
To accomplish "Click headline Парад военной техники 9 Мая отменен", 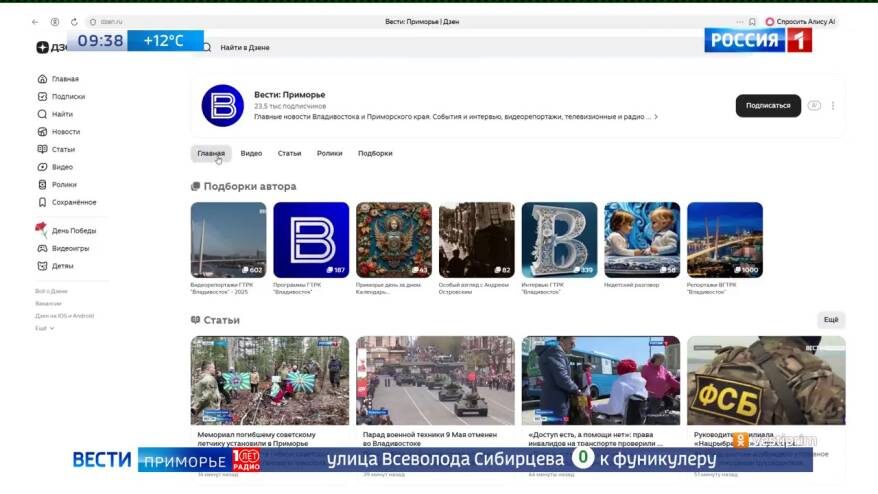I will pyautogui.click(x=429, y=439).
